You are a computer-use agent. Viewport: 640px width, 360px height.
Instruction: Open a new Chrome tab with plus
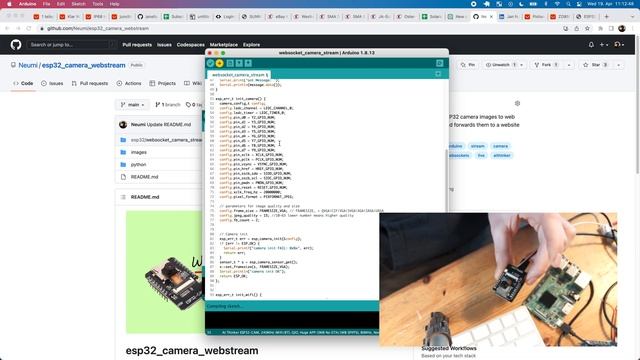click(607, 17)
